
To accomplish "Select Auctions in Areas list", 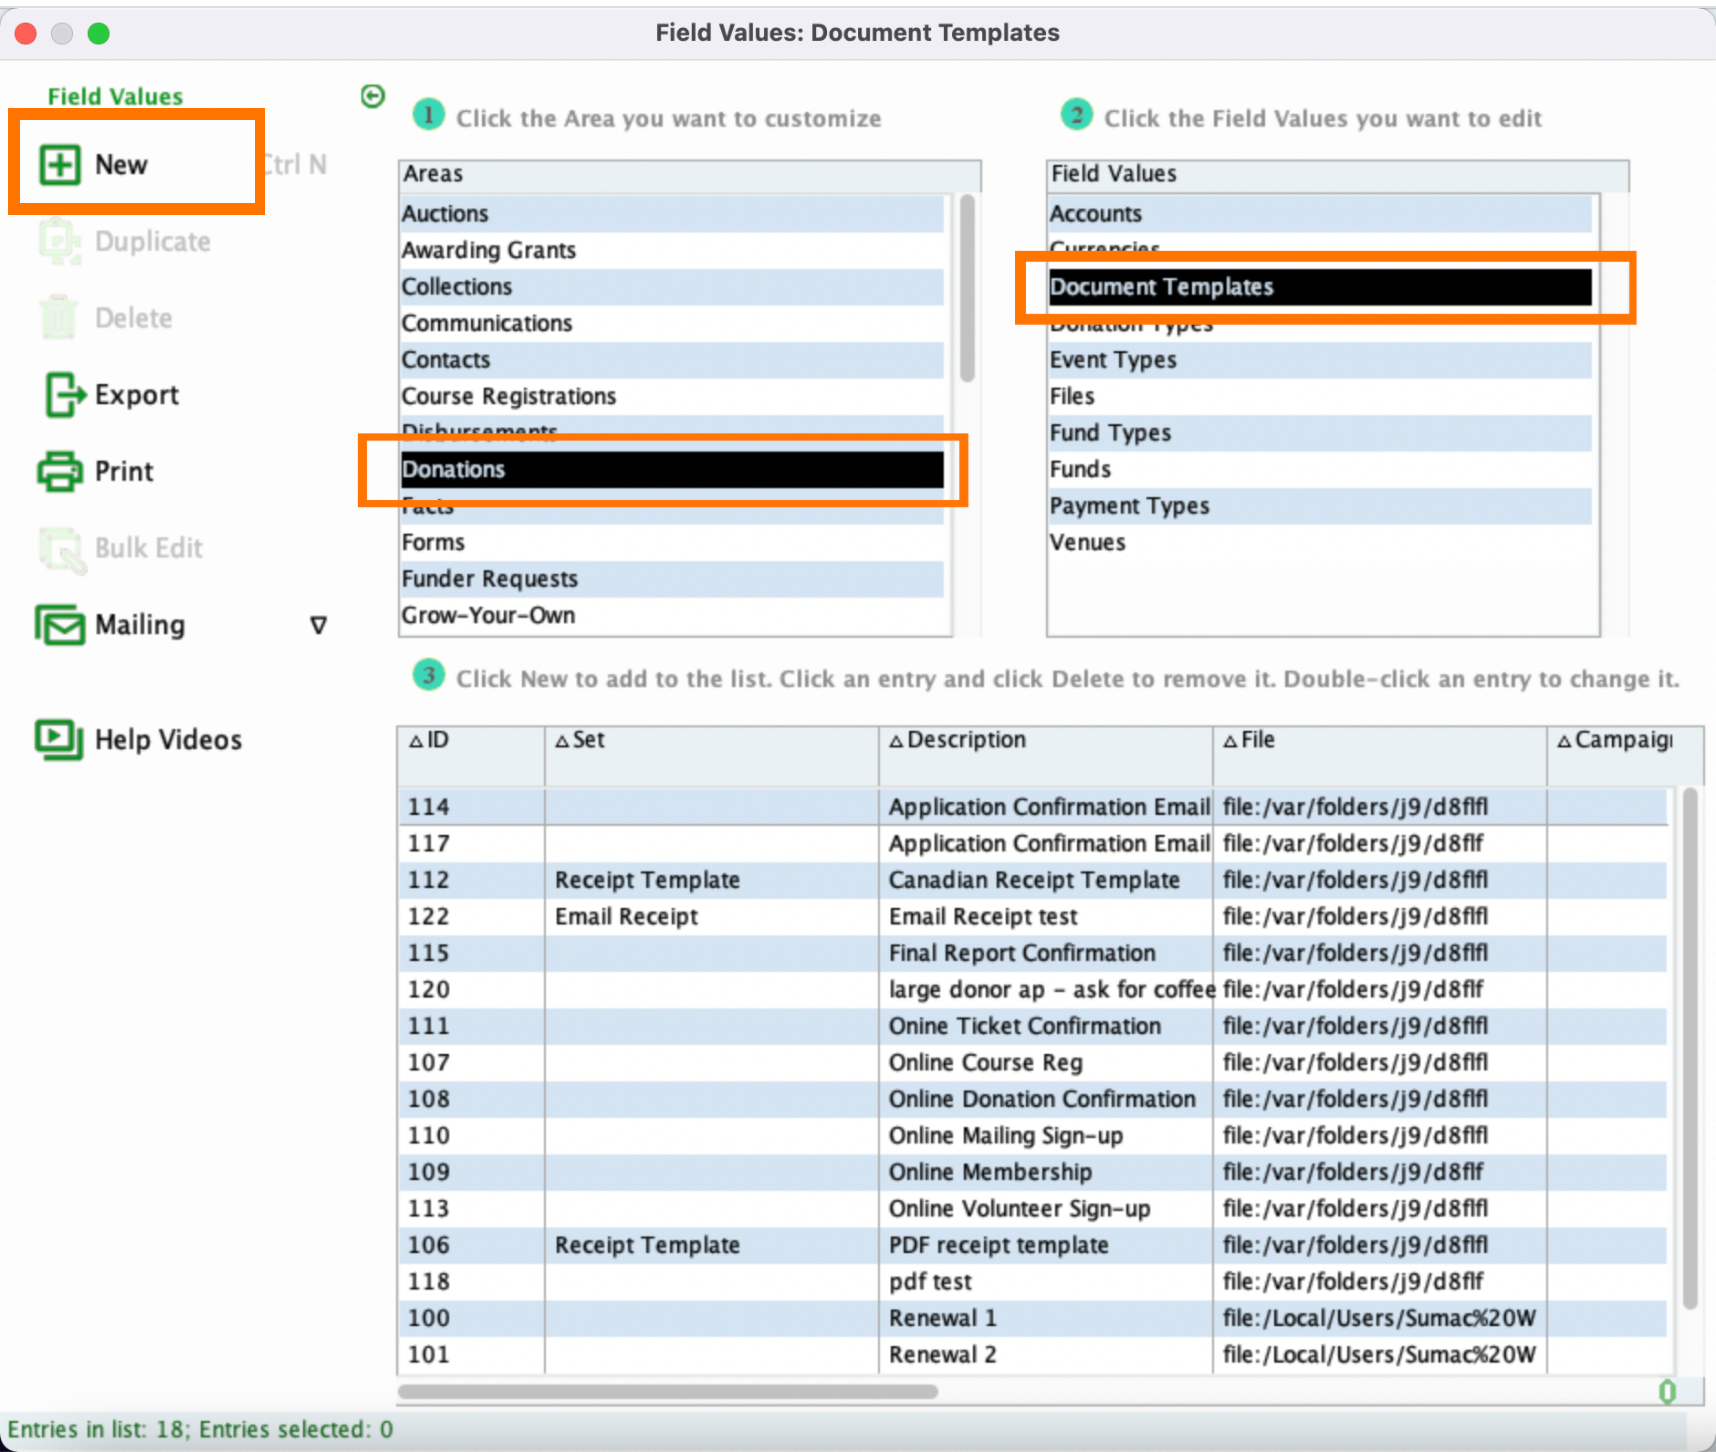I will (x=671, y=214).
